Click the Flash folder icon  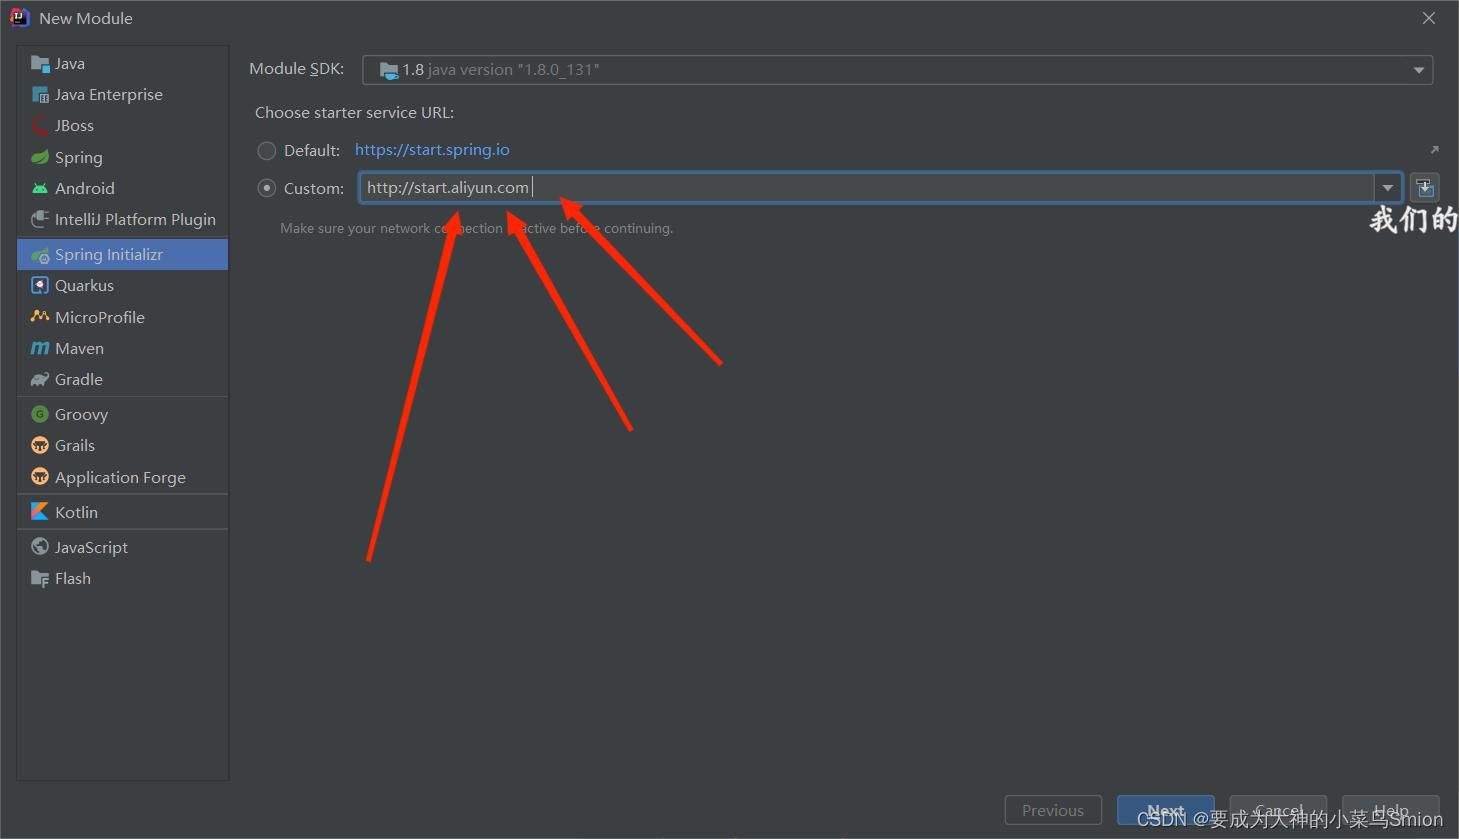(40, 578)
